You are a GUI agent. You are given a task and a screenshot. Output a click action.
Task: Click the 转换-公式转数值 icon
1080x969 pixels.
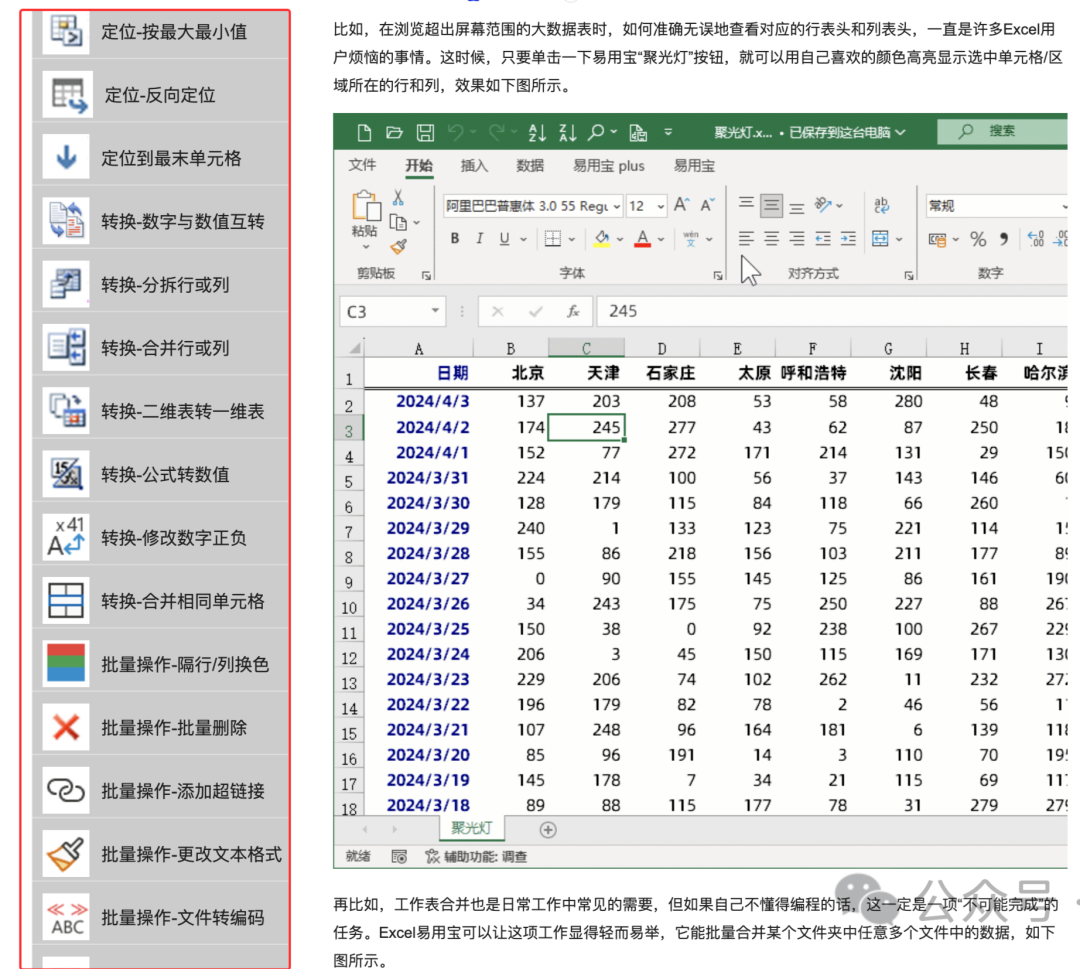(66, 474)
